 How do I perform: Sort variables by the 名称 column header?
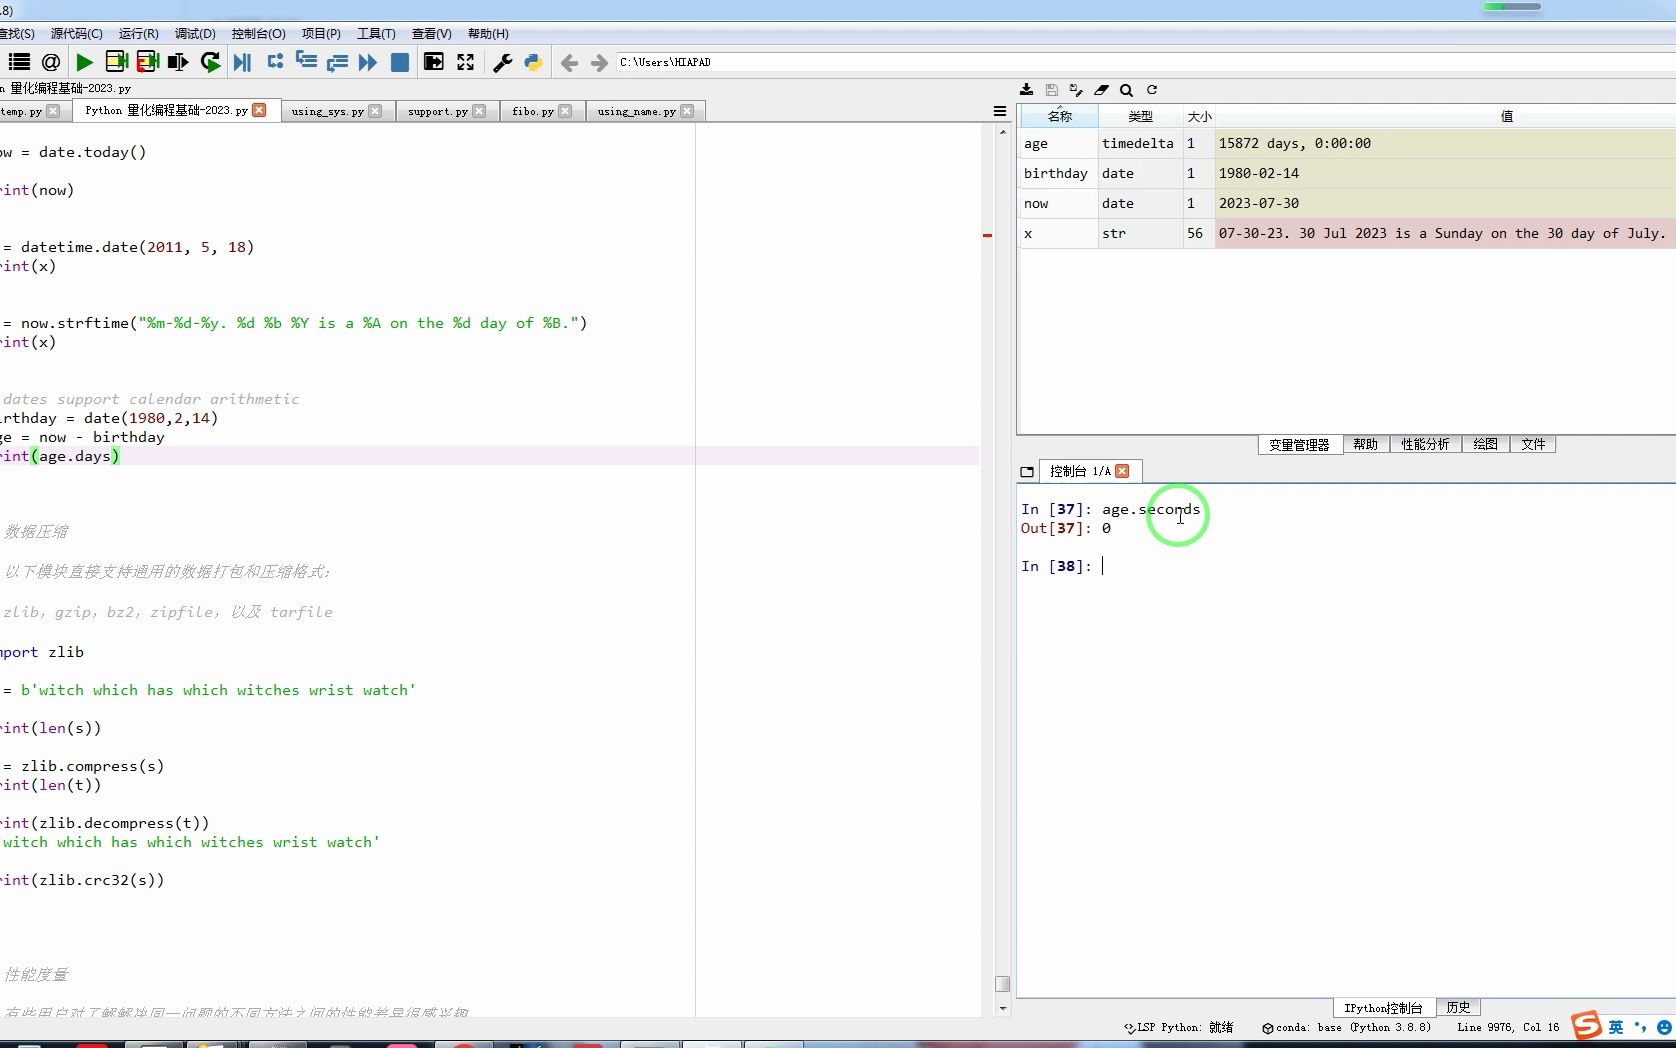click(x=1059, y=117)
